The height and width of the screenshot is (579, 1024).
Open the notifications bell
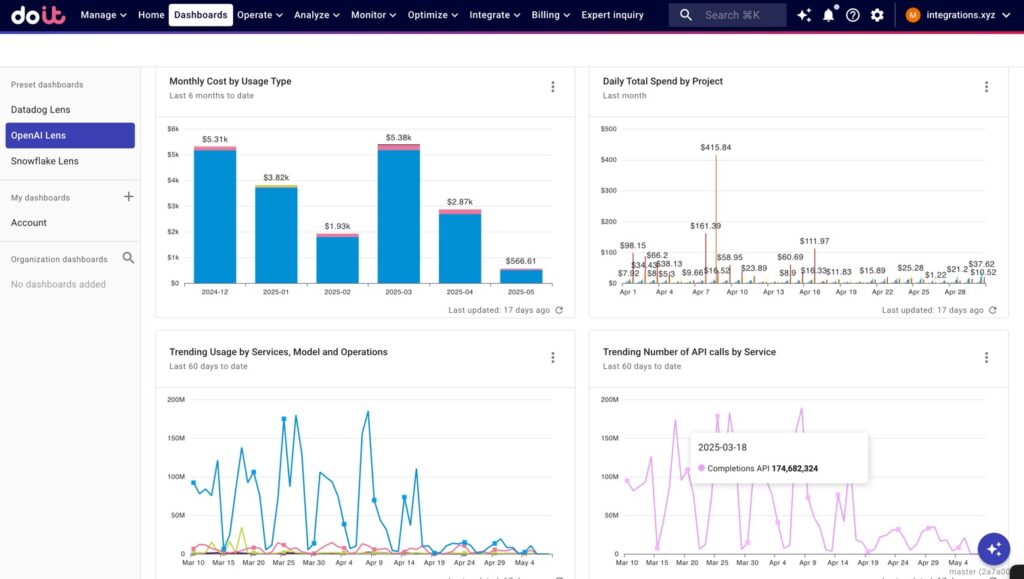pos(828,15)
